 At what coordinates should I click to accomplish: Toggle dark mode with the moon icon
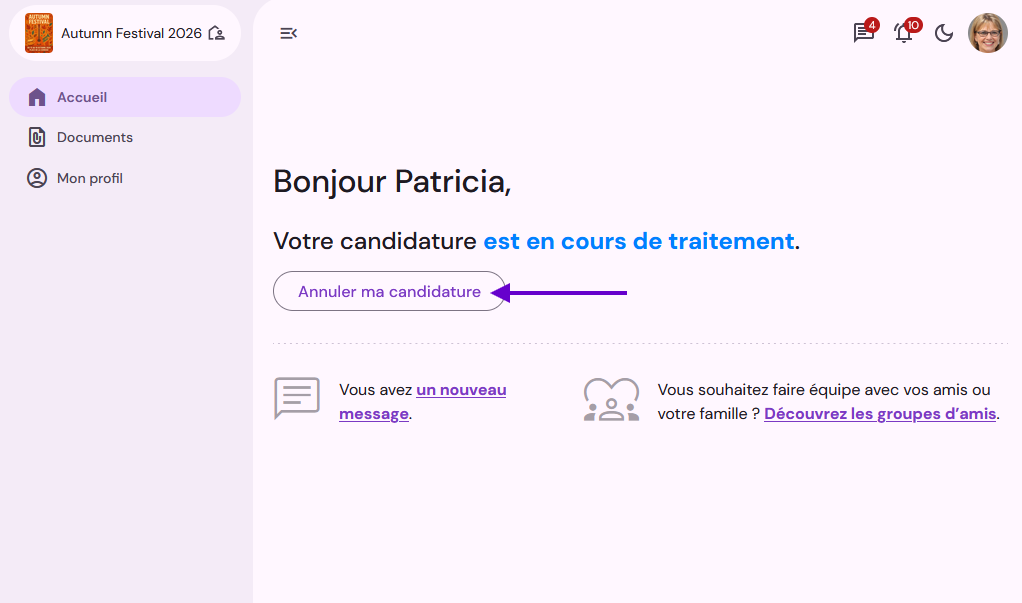tap(944, 33)
